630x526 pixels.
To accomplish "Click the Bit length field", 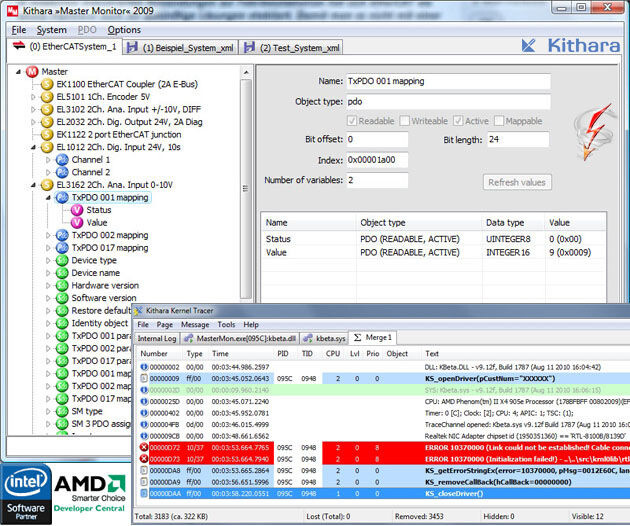I will (518, 139).
